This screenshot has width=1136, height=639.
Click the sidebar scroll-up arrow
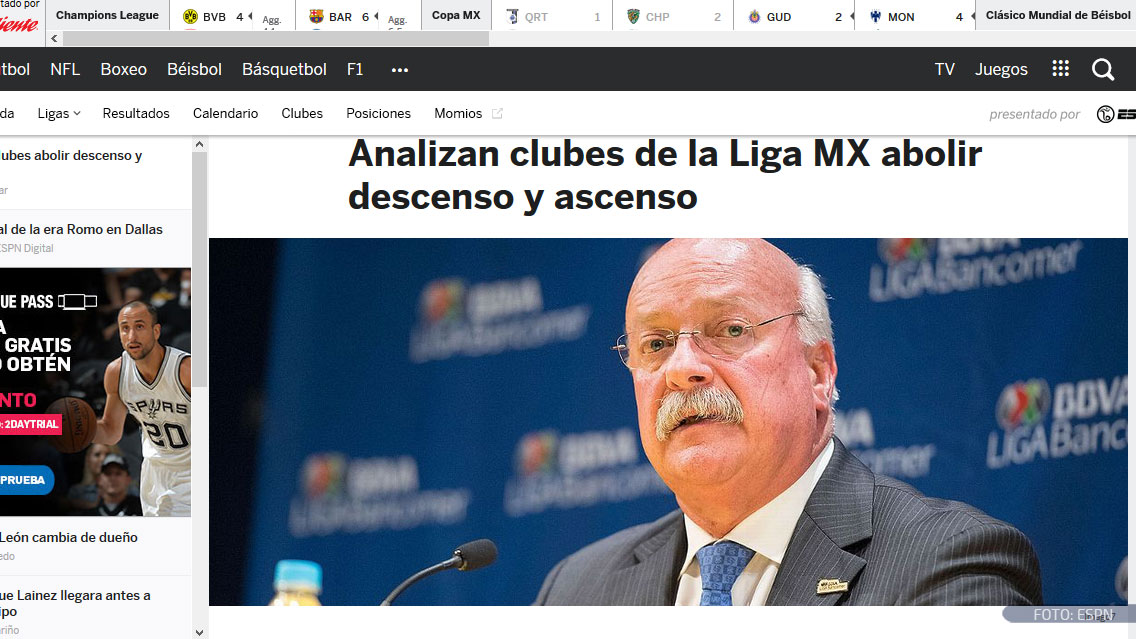tap(199, 145)
